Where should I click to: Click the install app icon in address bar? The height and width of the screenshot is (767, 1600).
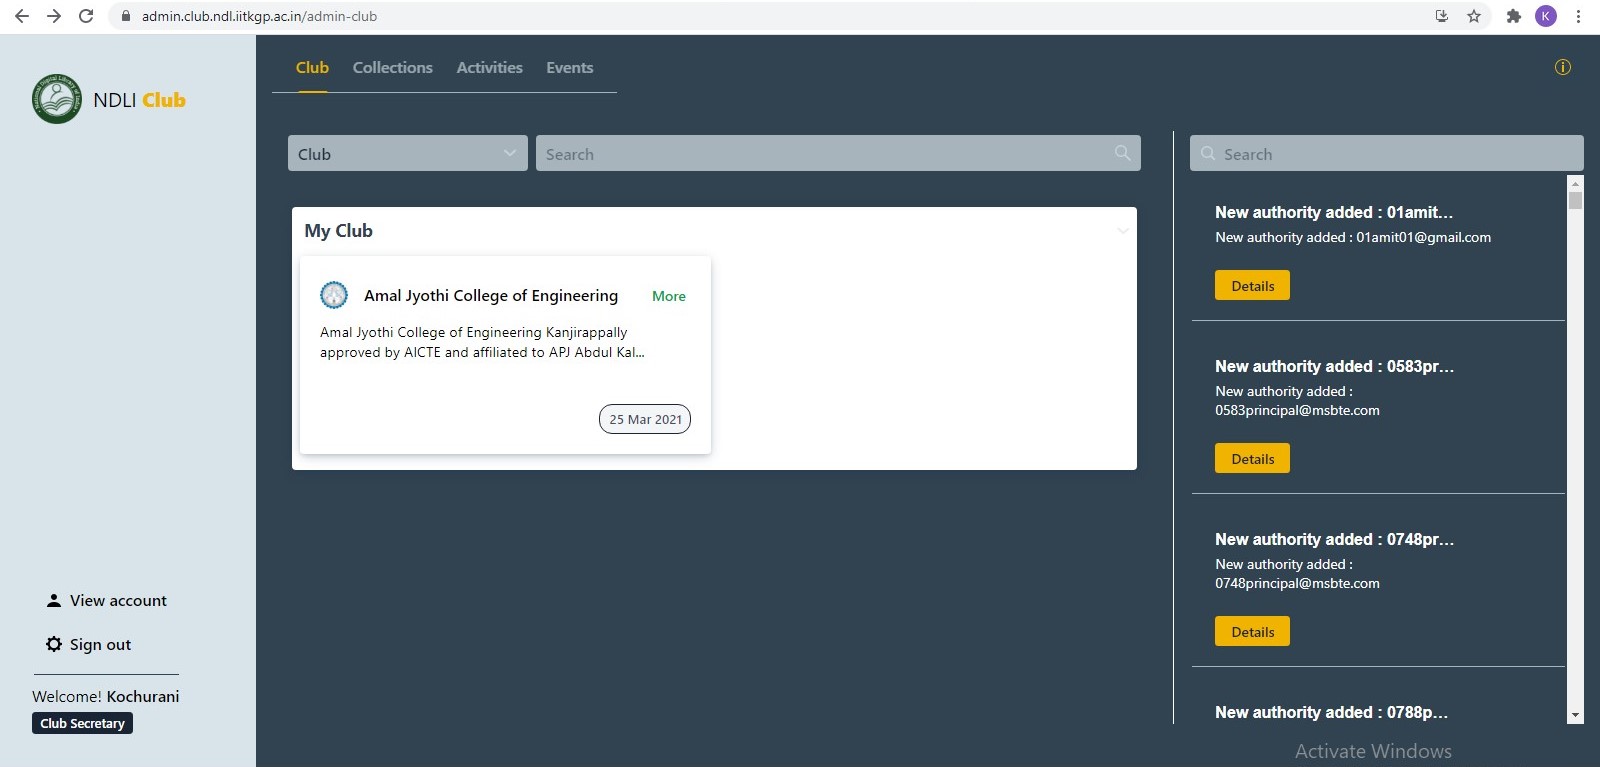click(1441, 16)
